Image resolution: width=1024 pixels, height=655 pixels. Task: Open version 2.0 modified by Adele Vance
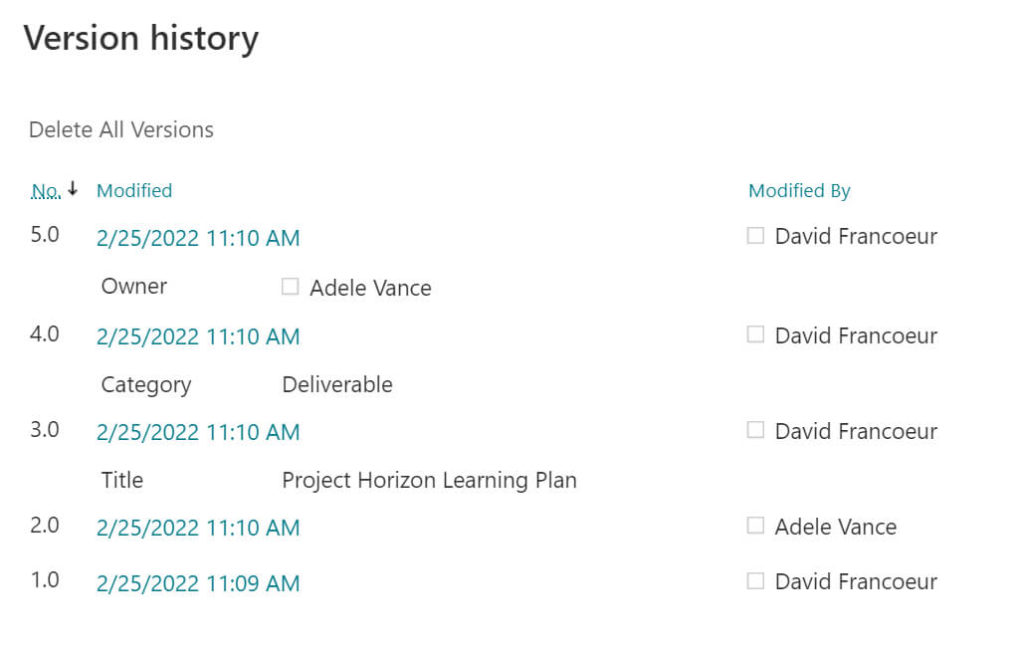pos(197,527)
